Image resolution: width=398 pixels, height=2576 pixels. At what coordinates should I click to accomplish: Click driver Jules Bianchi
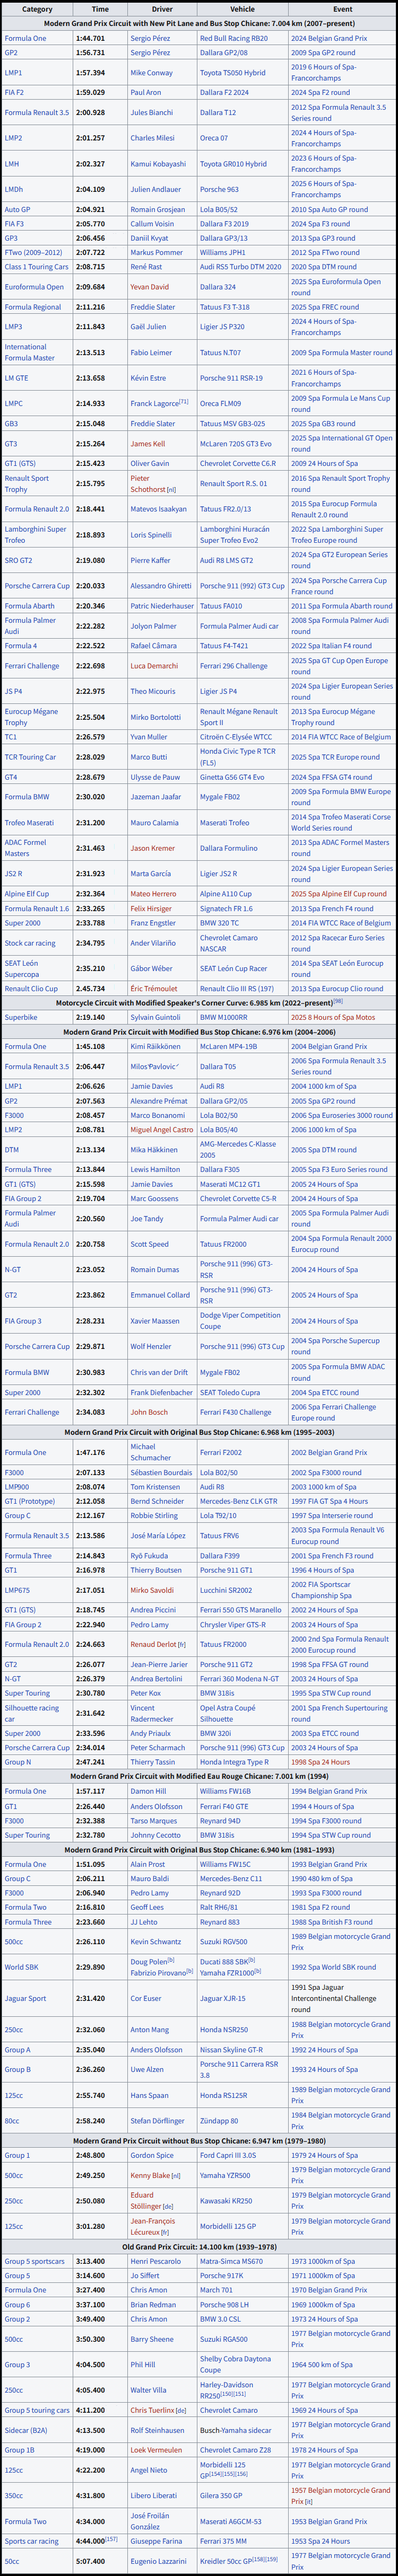click(151, 113)
